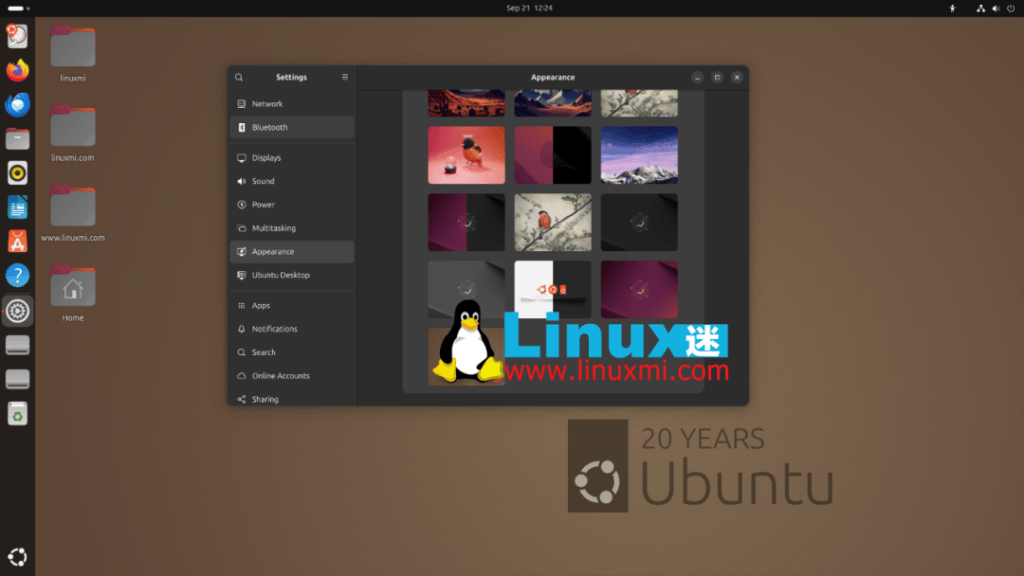Click the search icon in Settings header
1024x576 pixels.
click(x=239, y=77)
